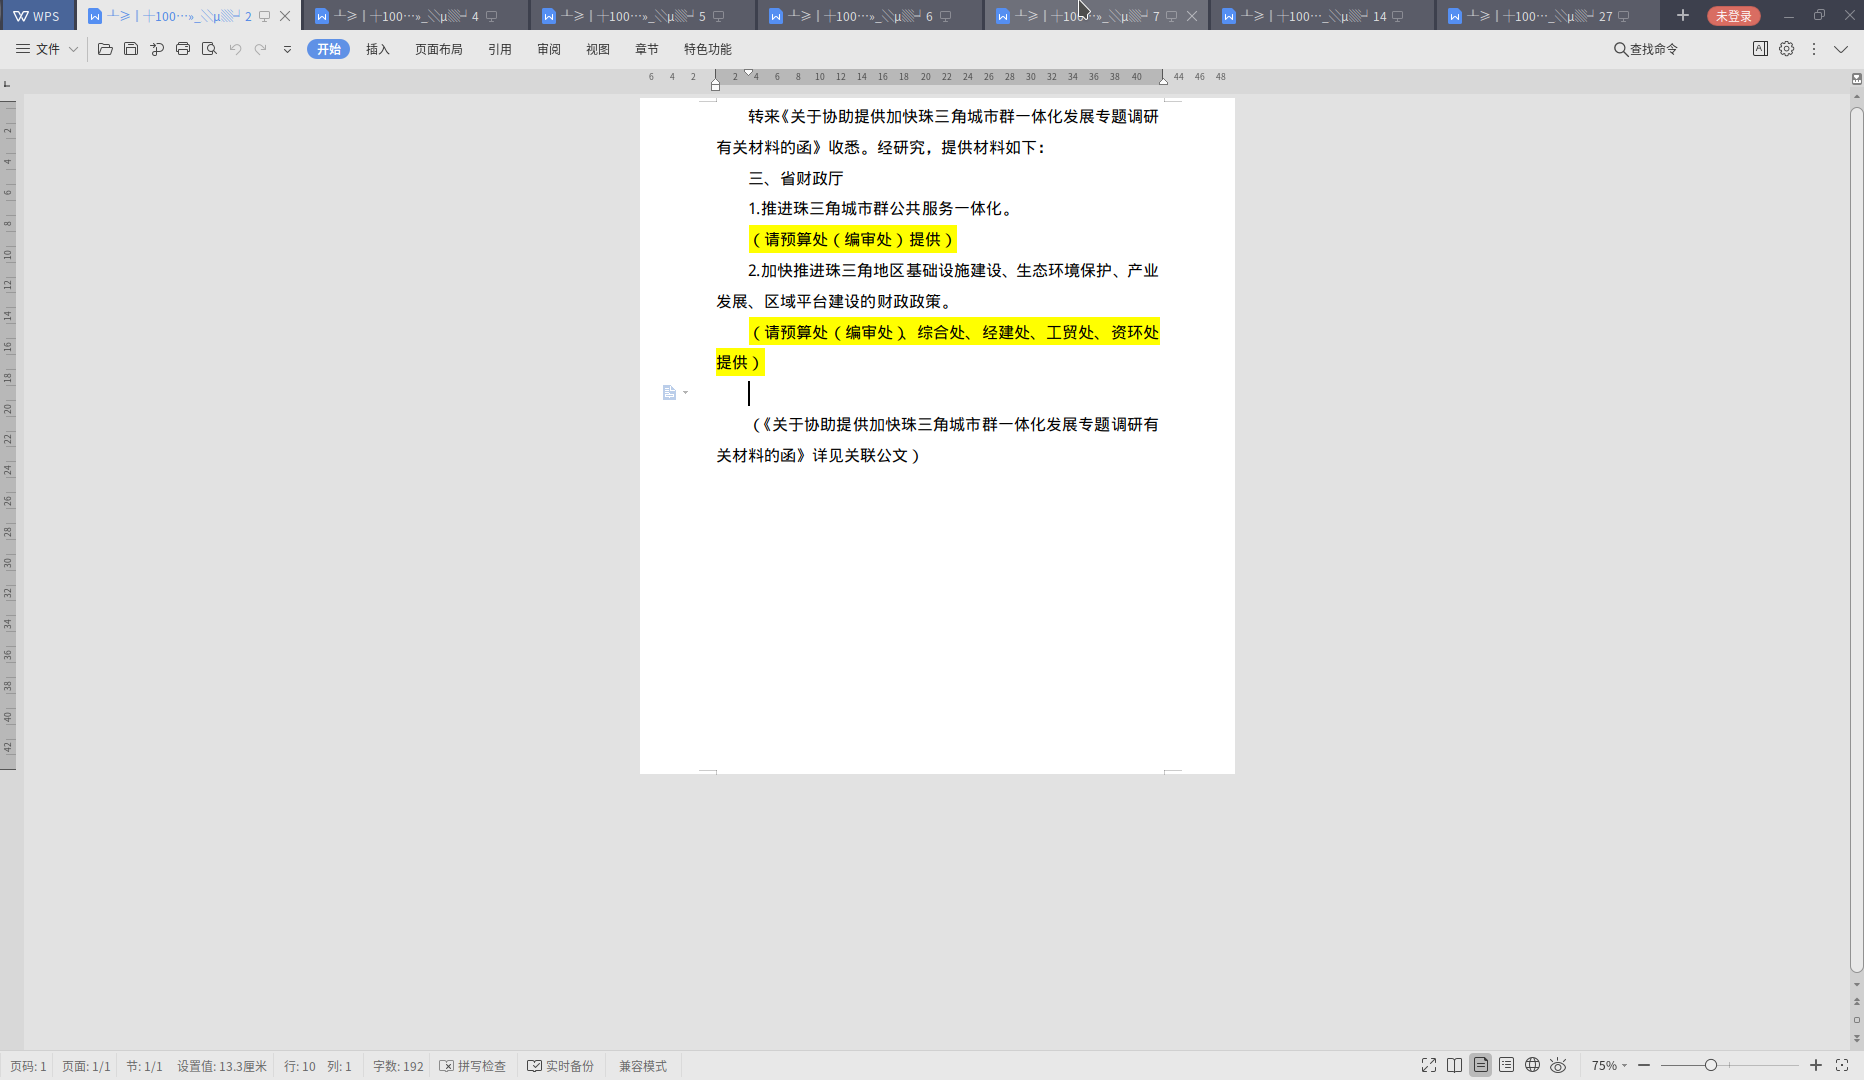Switch to the 视图 ribbon tab
The height and width of the screenshot is (1080, 1864).
tap(598, 49)
